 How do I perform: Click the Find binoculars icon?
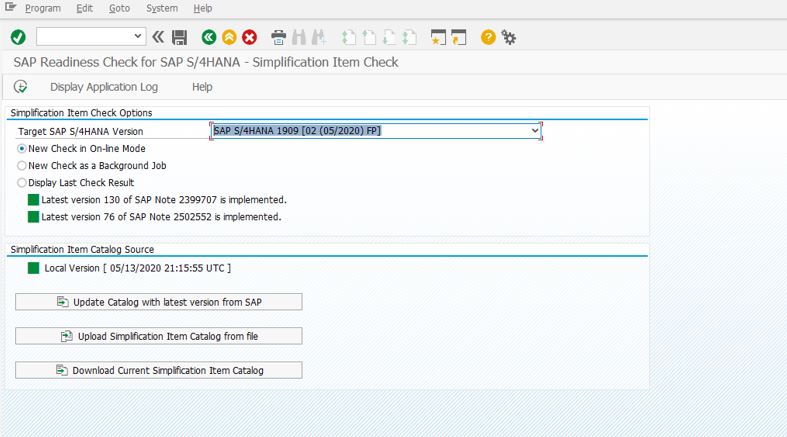click(299, 37)
